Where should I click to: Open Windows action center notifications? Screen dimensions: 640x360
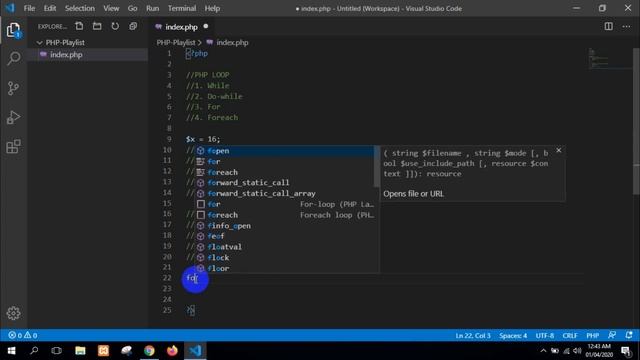626,351
